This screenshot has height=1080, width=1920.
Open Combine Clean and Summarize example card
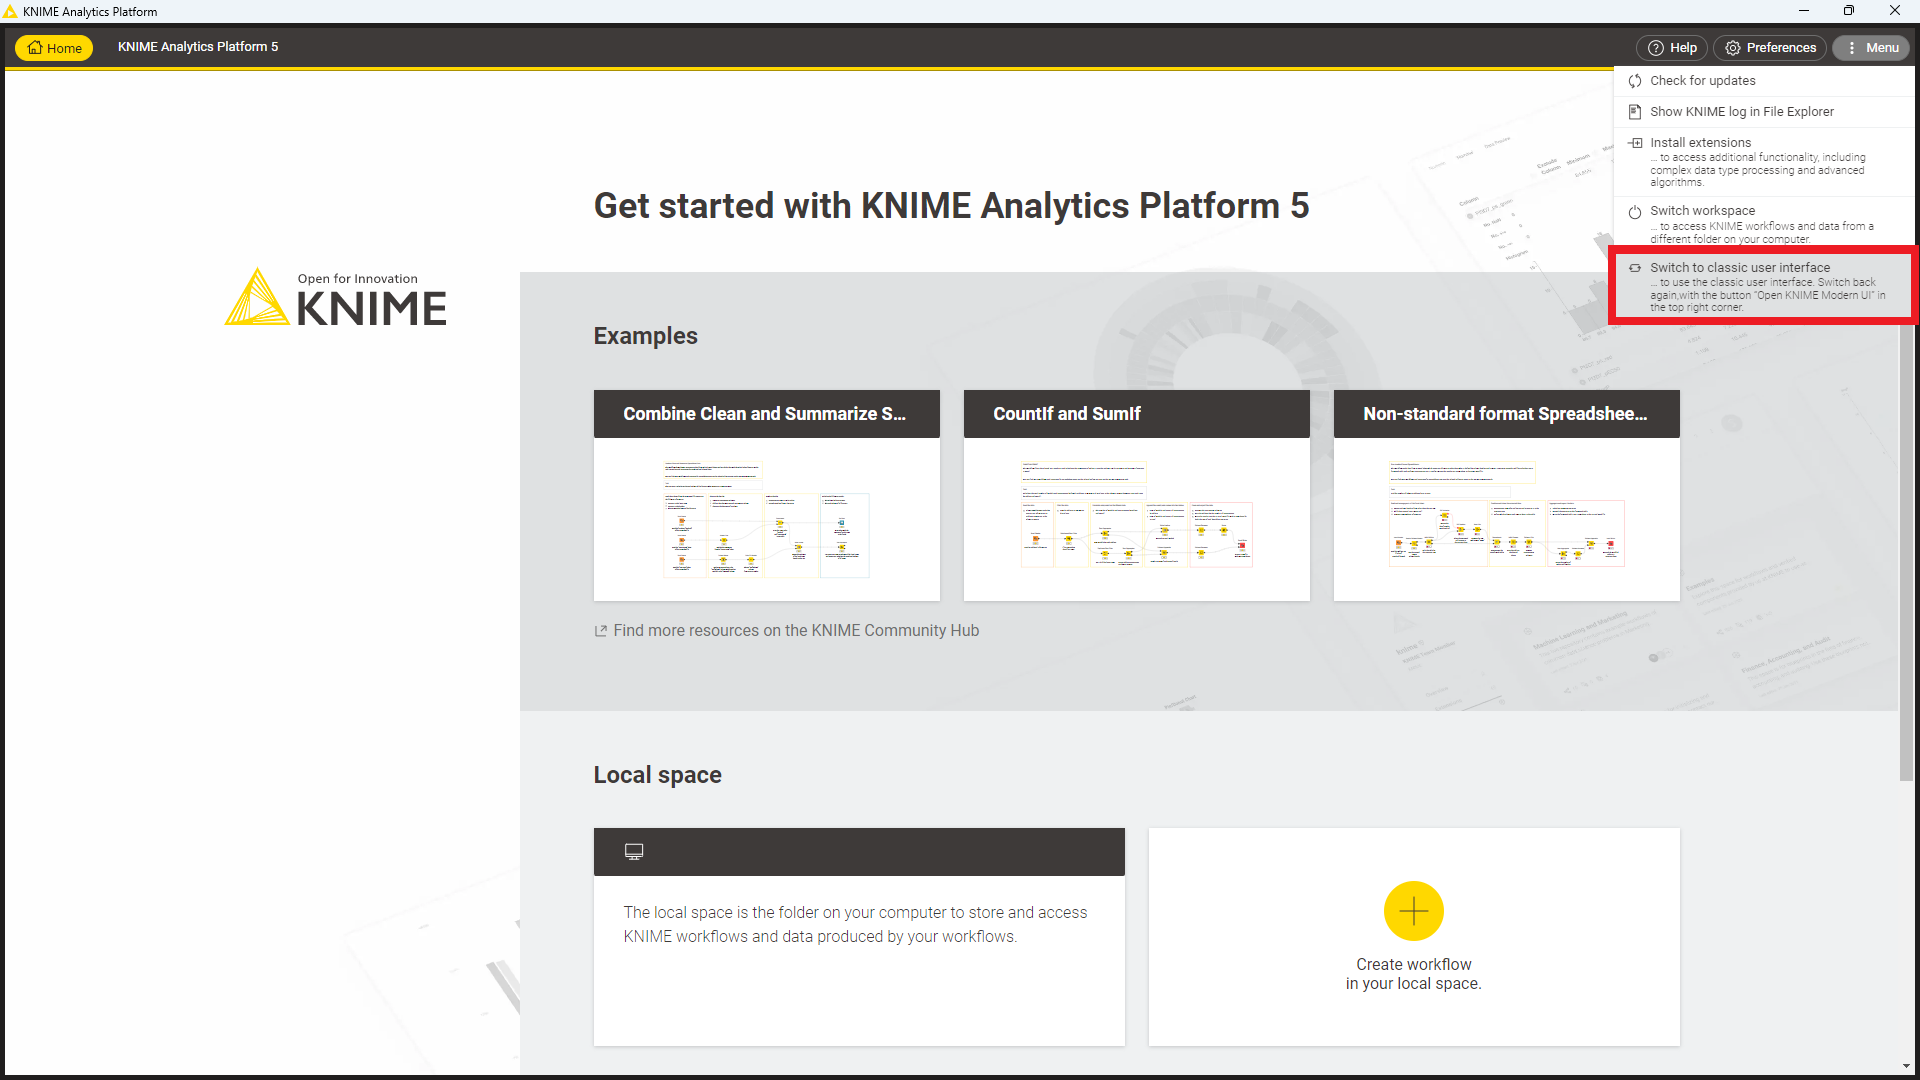(766, 495)
